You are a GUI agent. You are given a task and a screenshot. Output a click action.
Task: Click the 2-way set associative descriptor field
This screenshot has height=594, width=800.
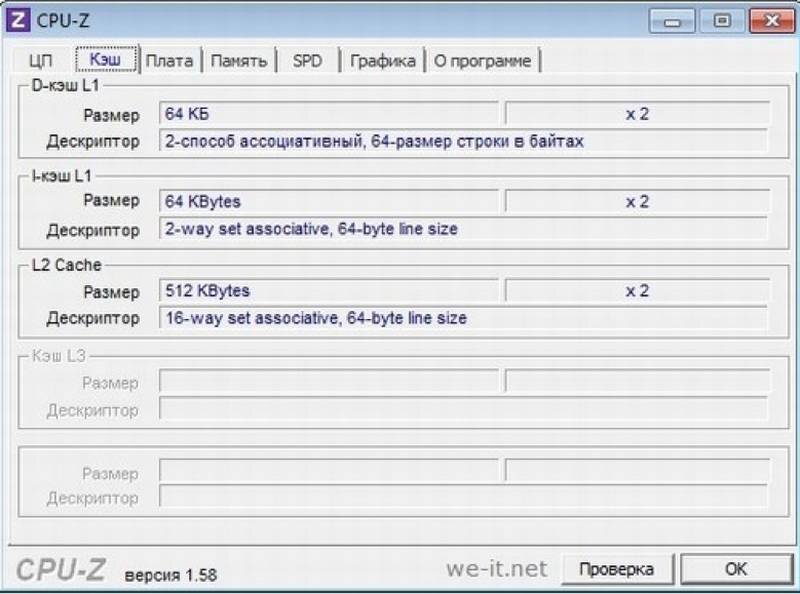[463, 229]
